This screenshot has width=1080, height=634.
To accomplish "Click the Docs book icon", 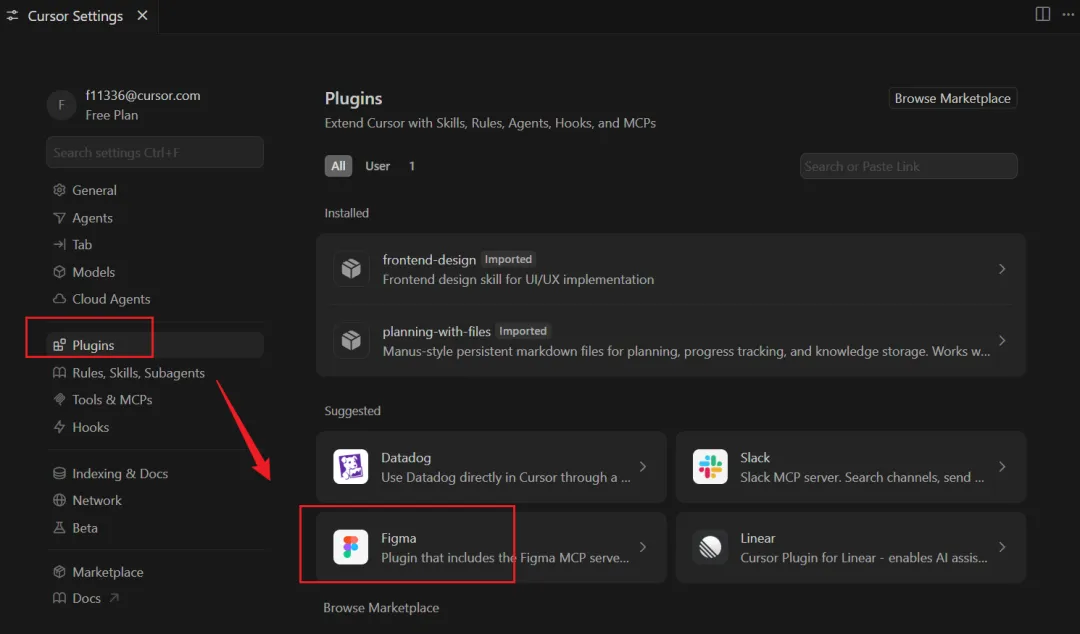I will pos(59,597).
